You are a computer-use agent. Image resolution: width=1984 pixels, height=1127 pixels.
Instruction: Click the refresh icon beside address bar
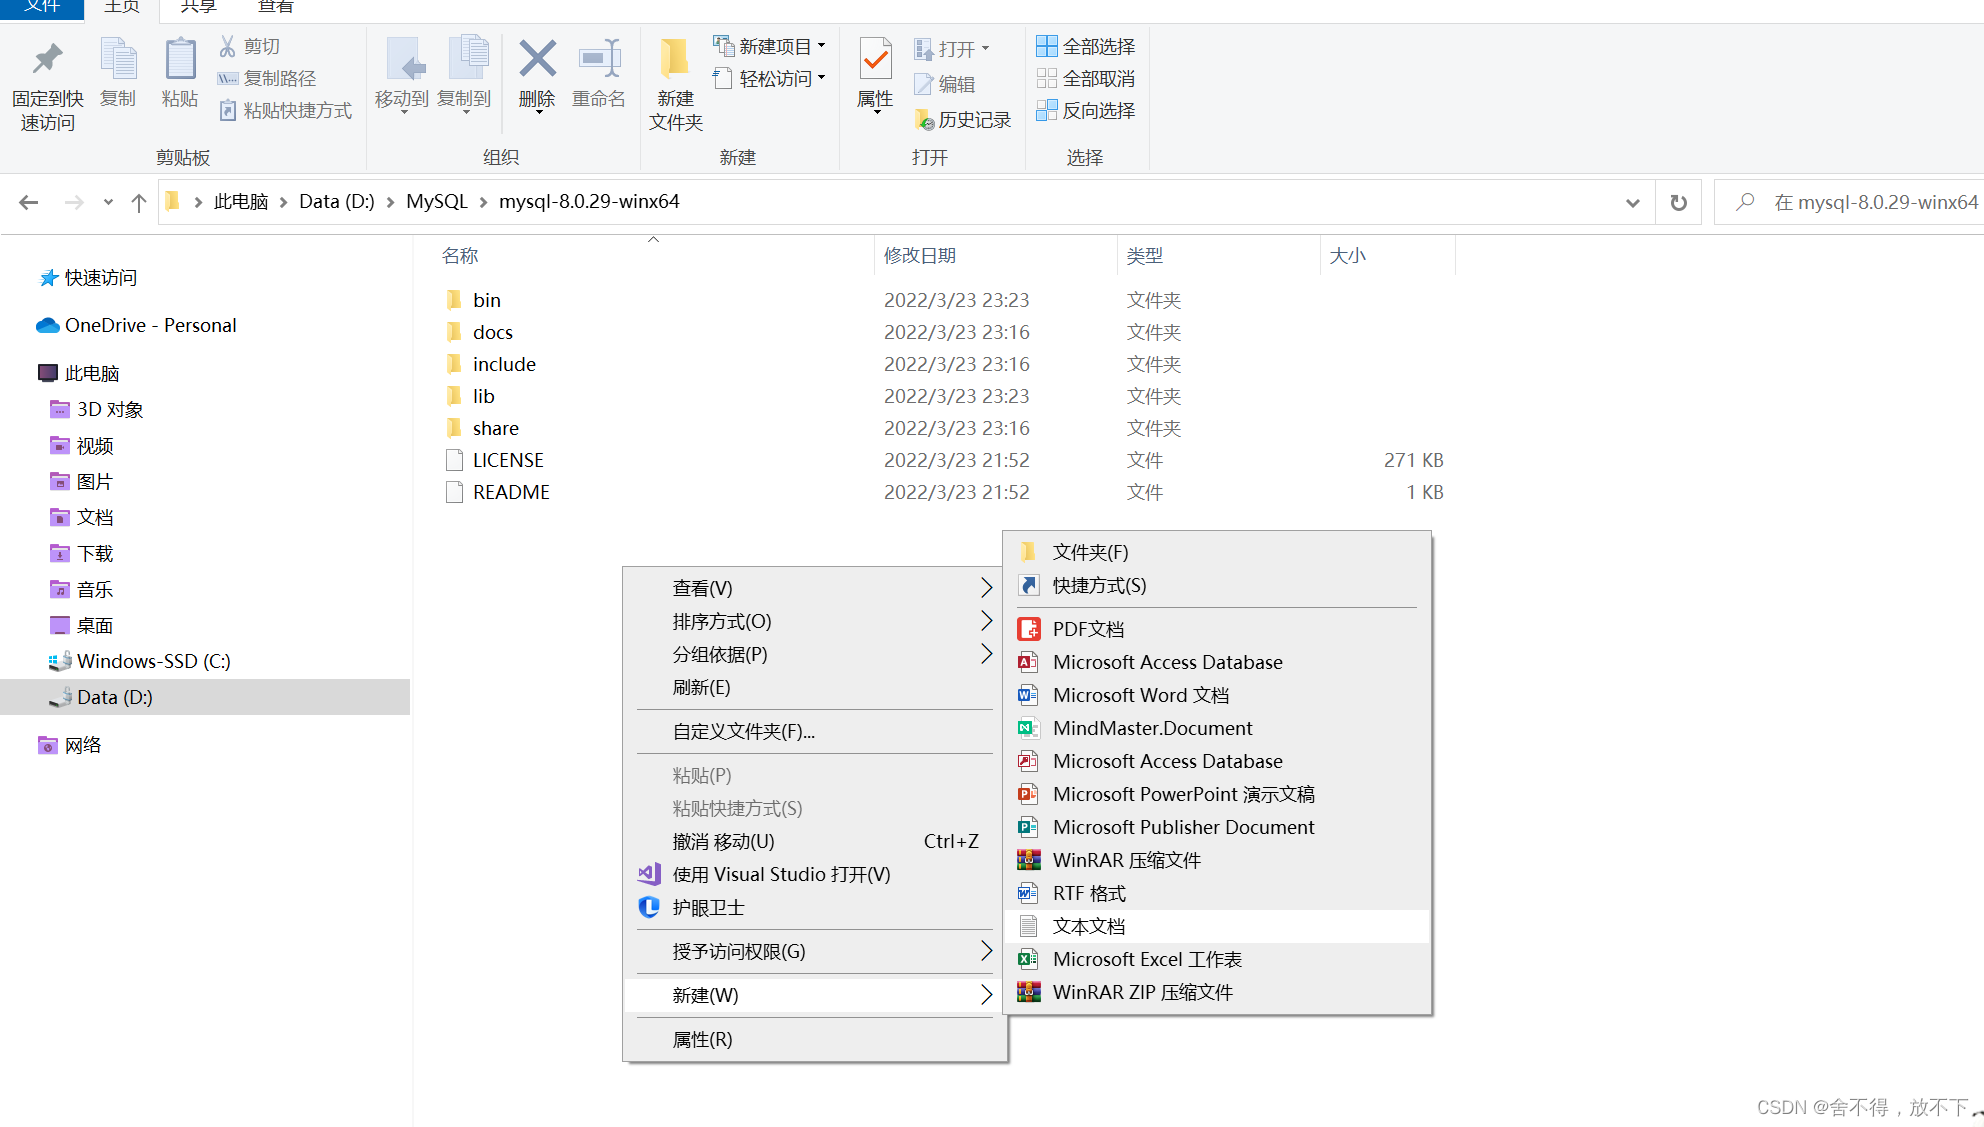pyautogui.click(x=1678, y=203)
